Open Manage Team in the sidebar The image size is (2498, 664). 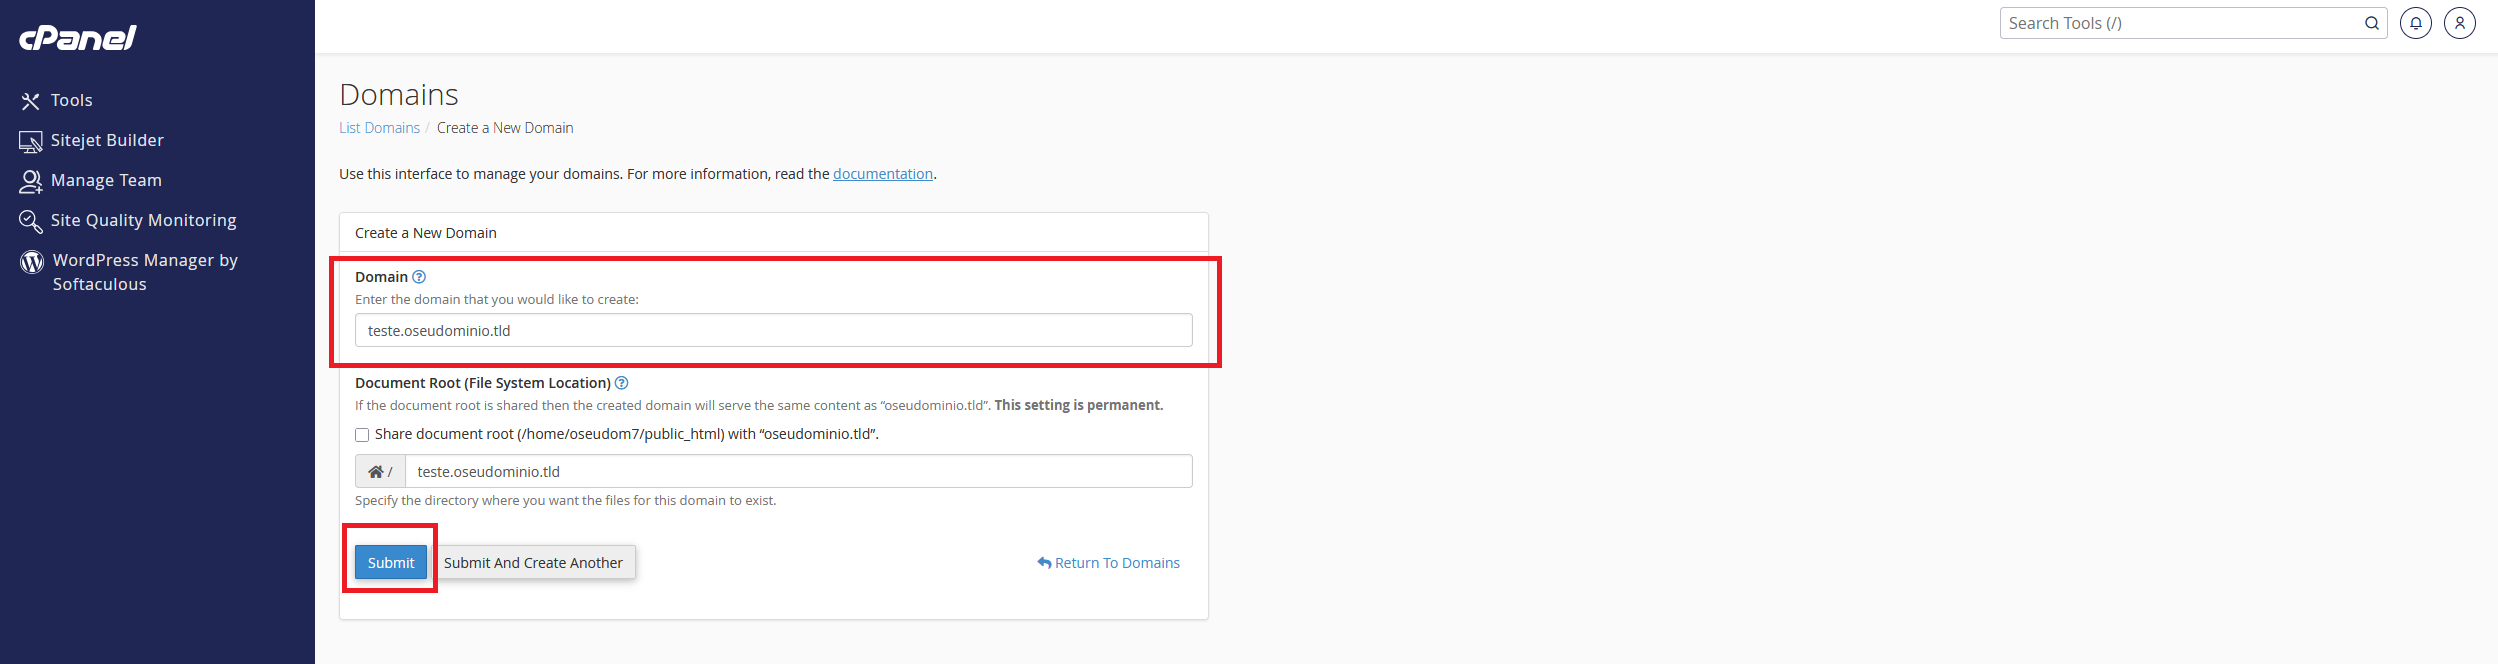[106, 180]
